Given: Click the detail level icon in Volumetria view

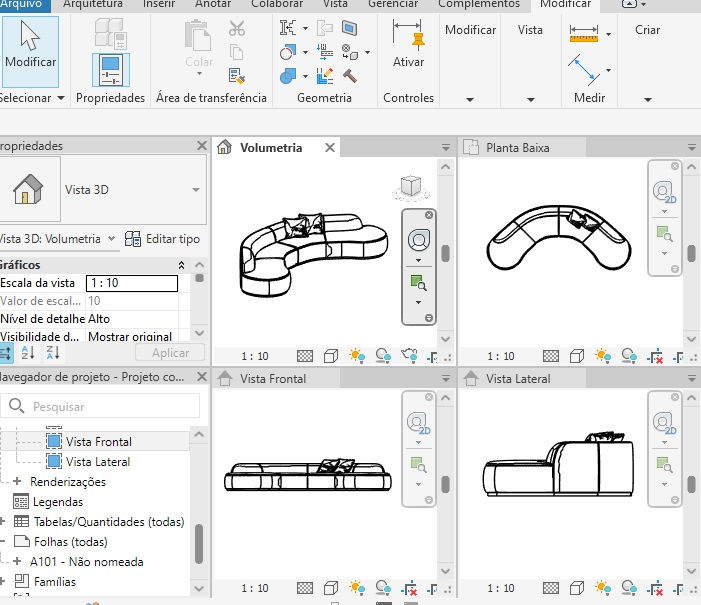Looking at the screenshot, I should [x=305, y=356].
